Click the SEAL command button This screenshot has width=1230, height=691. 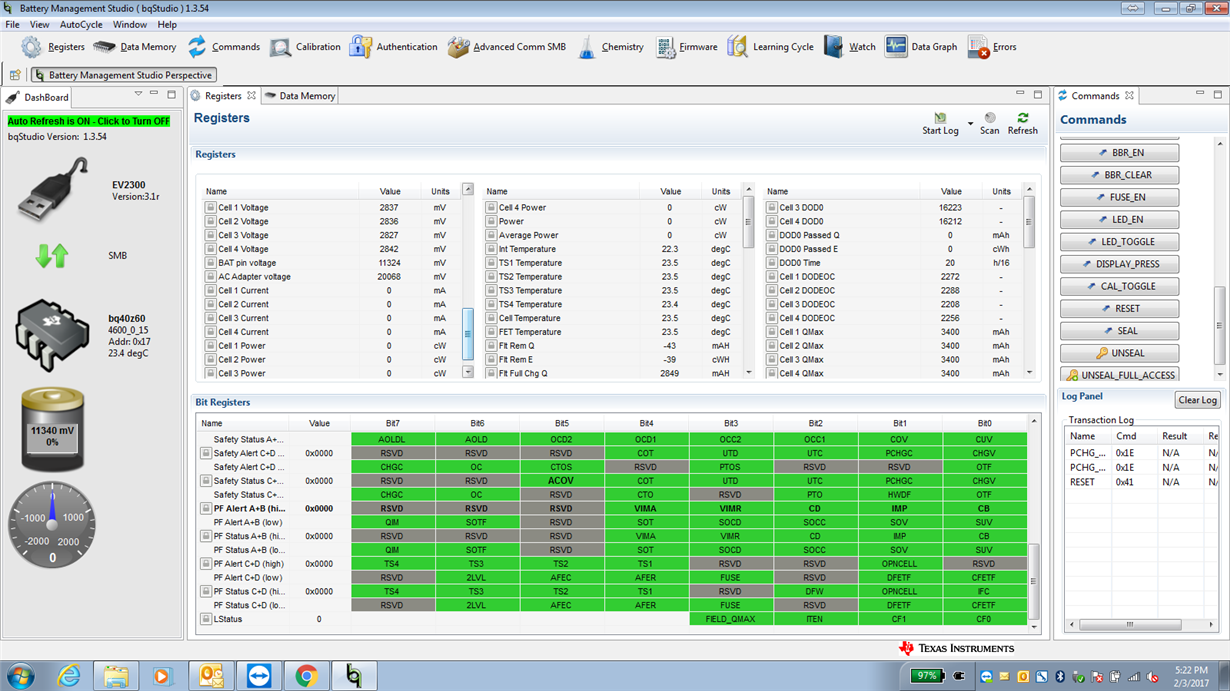pos(1119,331)
